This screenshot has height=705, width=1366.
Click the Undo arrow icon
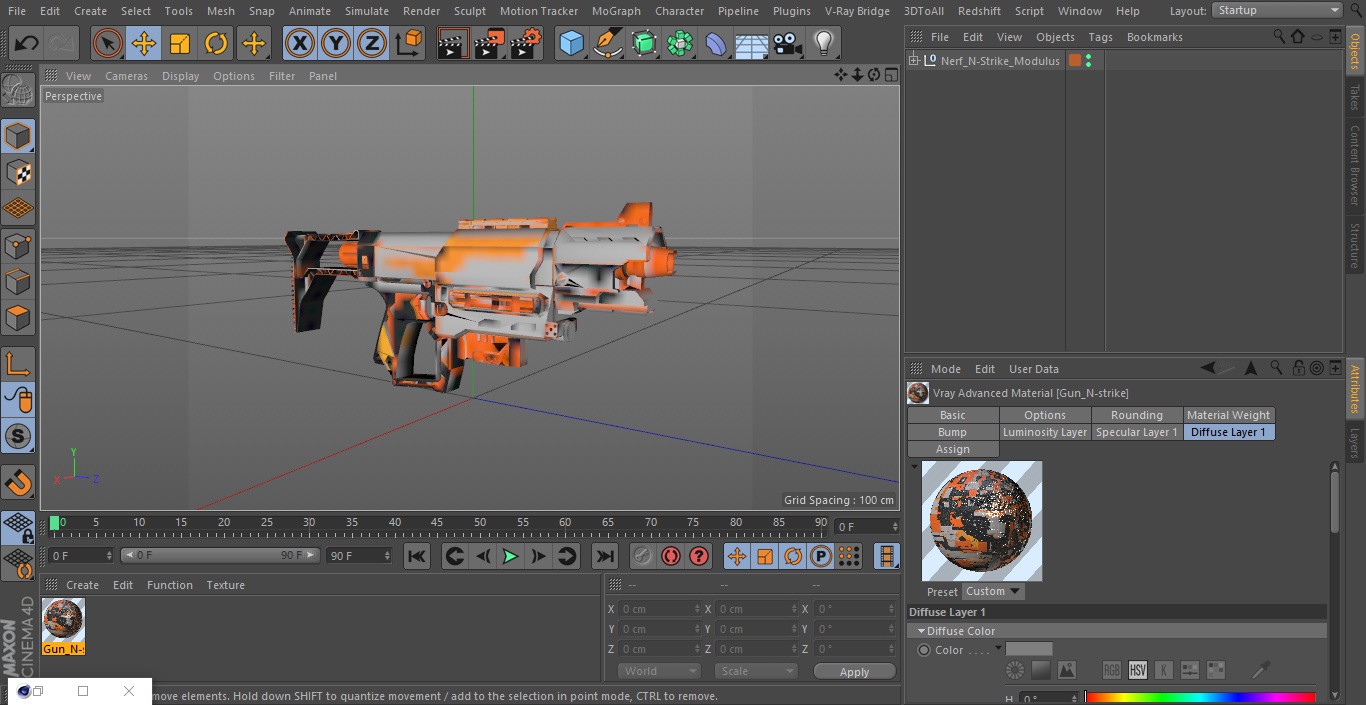click(x=27, y=43)
